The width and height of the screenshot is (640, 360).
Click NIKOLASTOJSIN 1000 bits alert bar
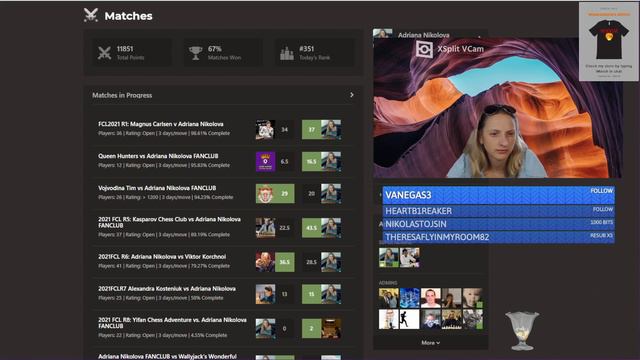click(x=498, y=224)
